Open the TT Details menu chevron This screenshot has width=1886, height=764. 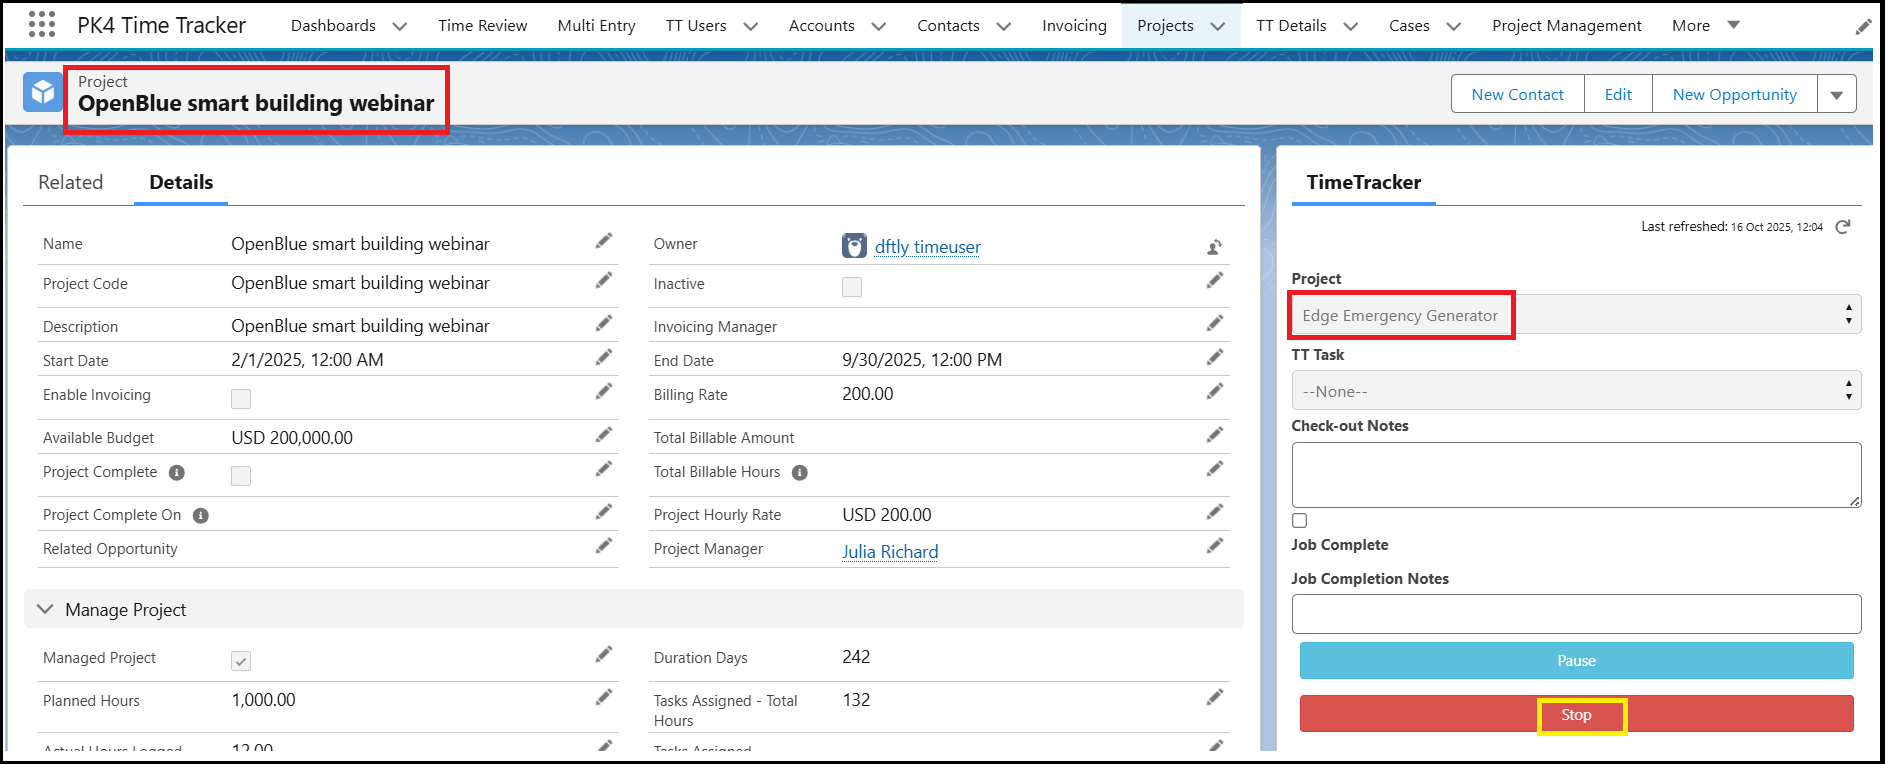point(1351,27)
